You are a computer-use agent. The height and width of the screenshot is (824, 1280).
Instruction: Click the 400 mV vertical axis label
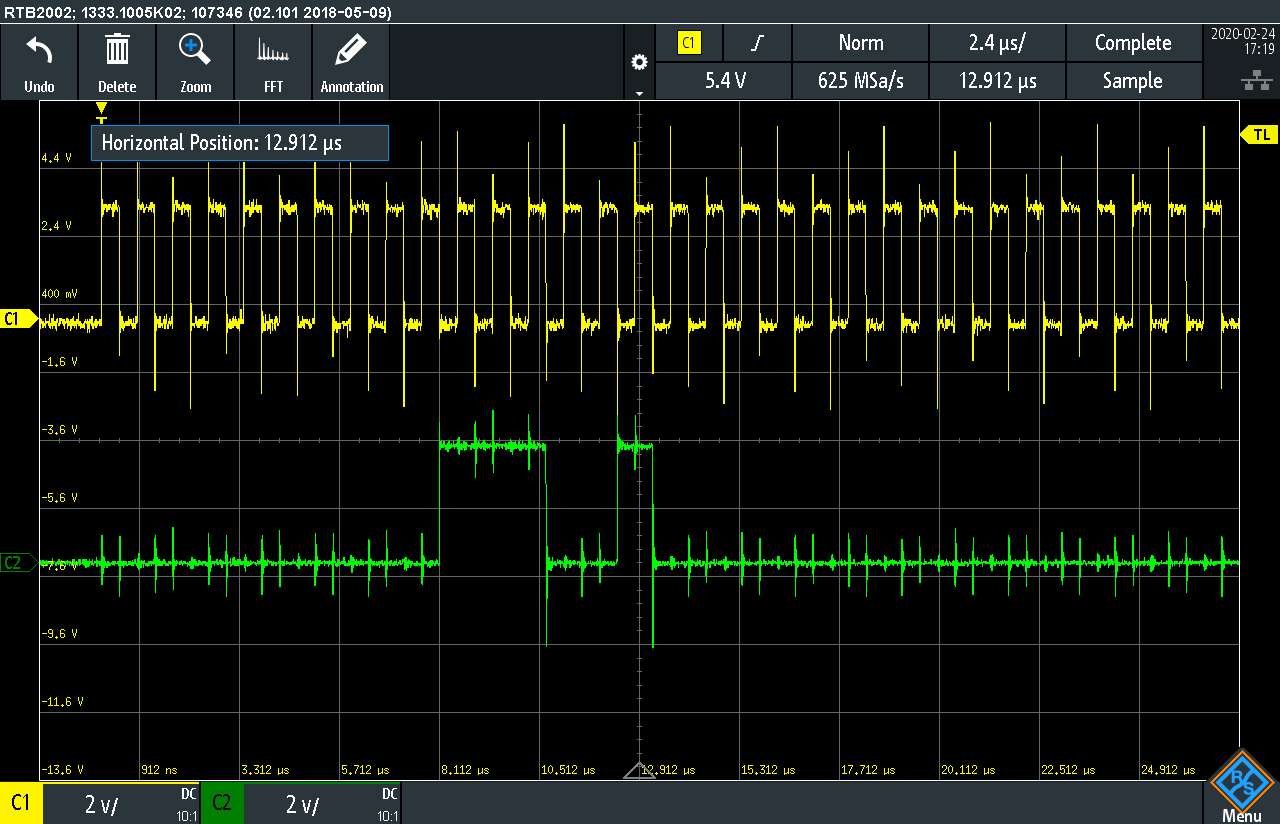tap(60, 294)
